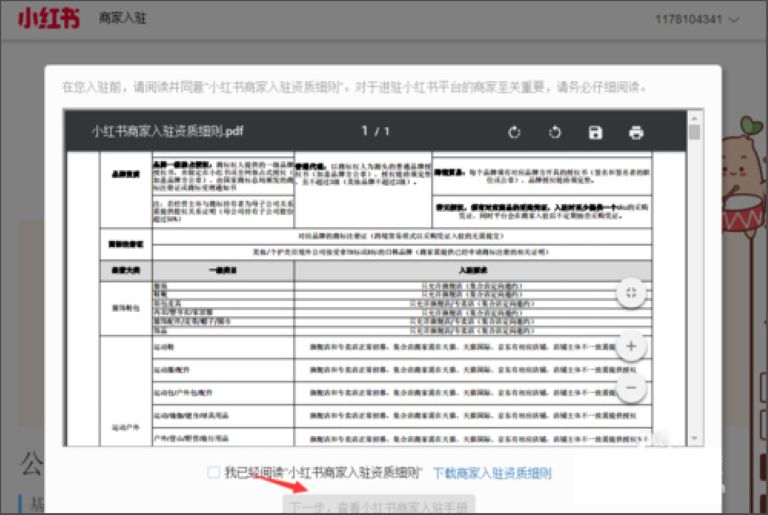
Task: Click the PDF page number 1 field
Action: tap(364, 131)
